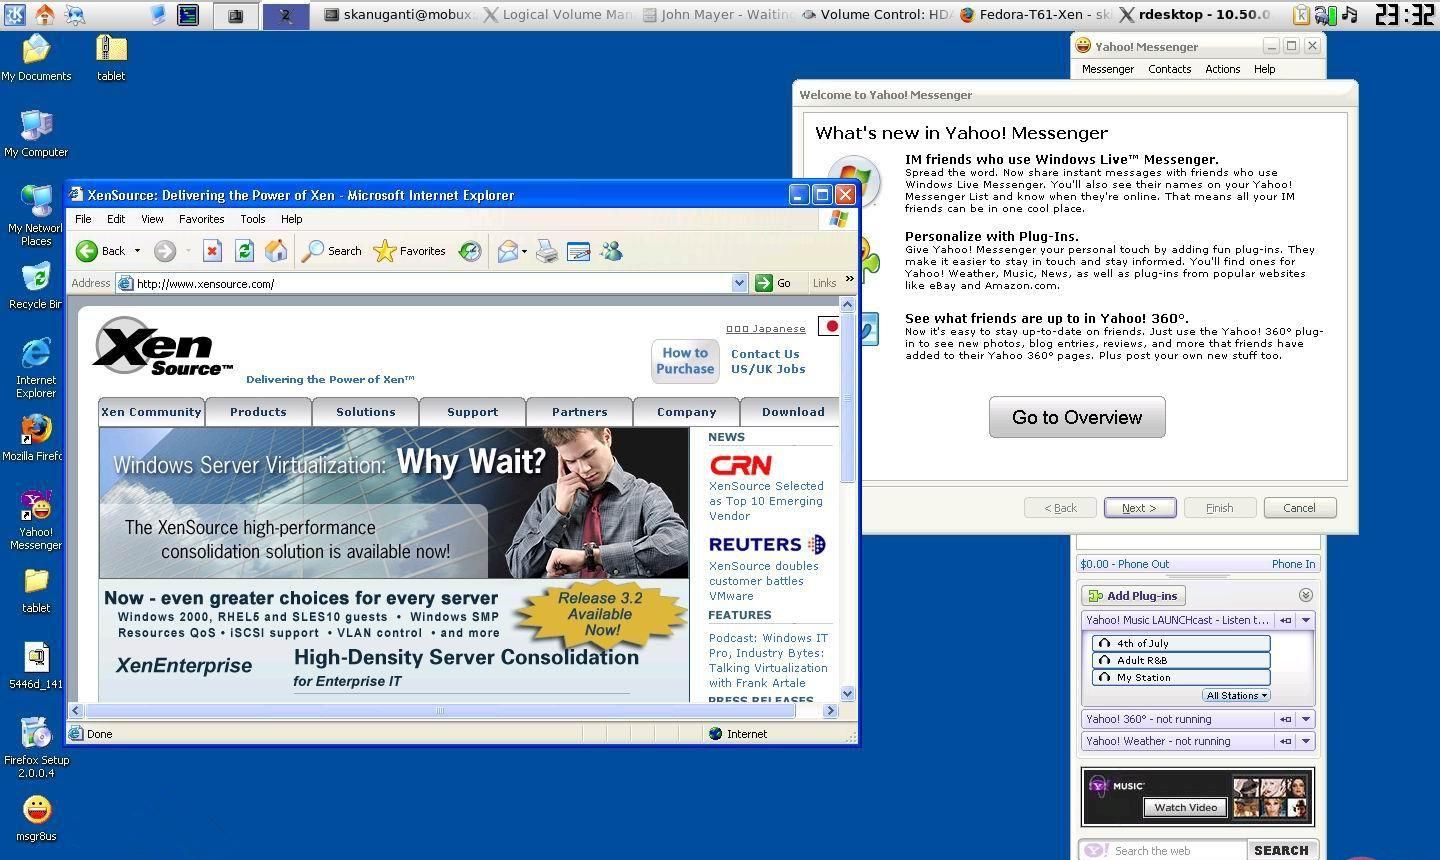Expand Links toolbar chevron
1440x860 pixels.
(850, 280)
